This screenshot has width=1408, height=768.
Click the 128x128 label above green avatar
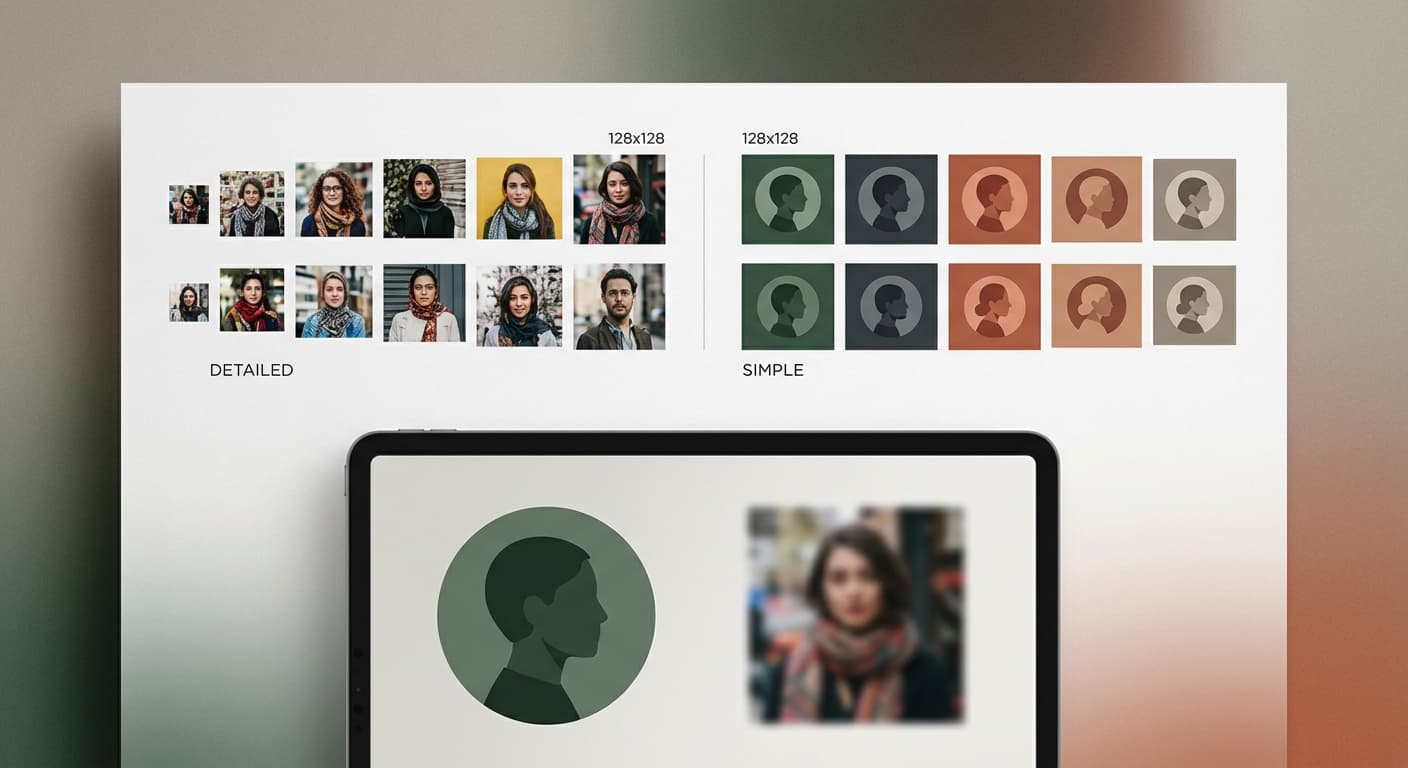pos(770,138)
